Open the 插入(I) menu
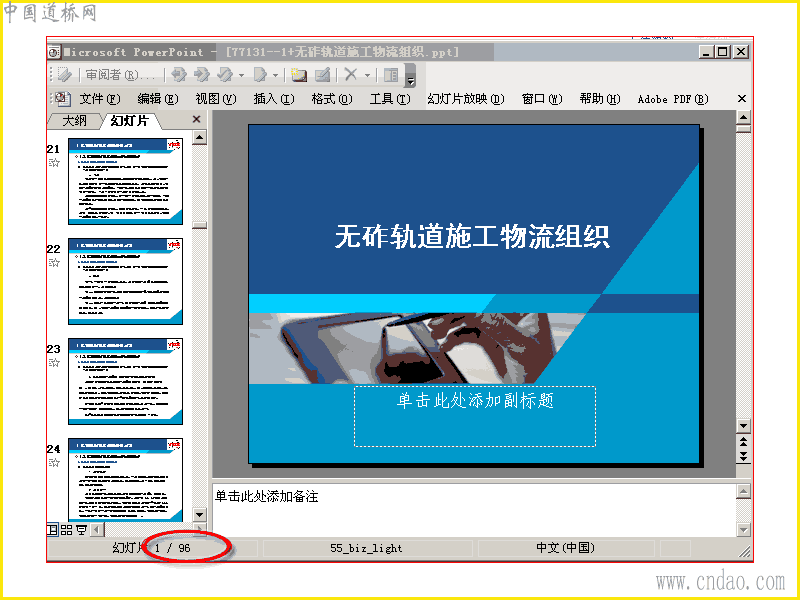This screenshot has height=600, width=800. tap(274, 99)
